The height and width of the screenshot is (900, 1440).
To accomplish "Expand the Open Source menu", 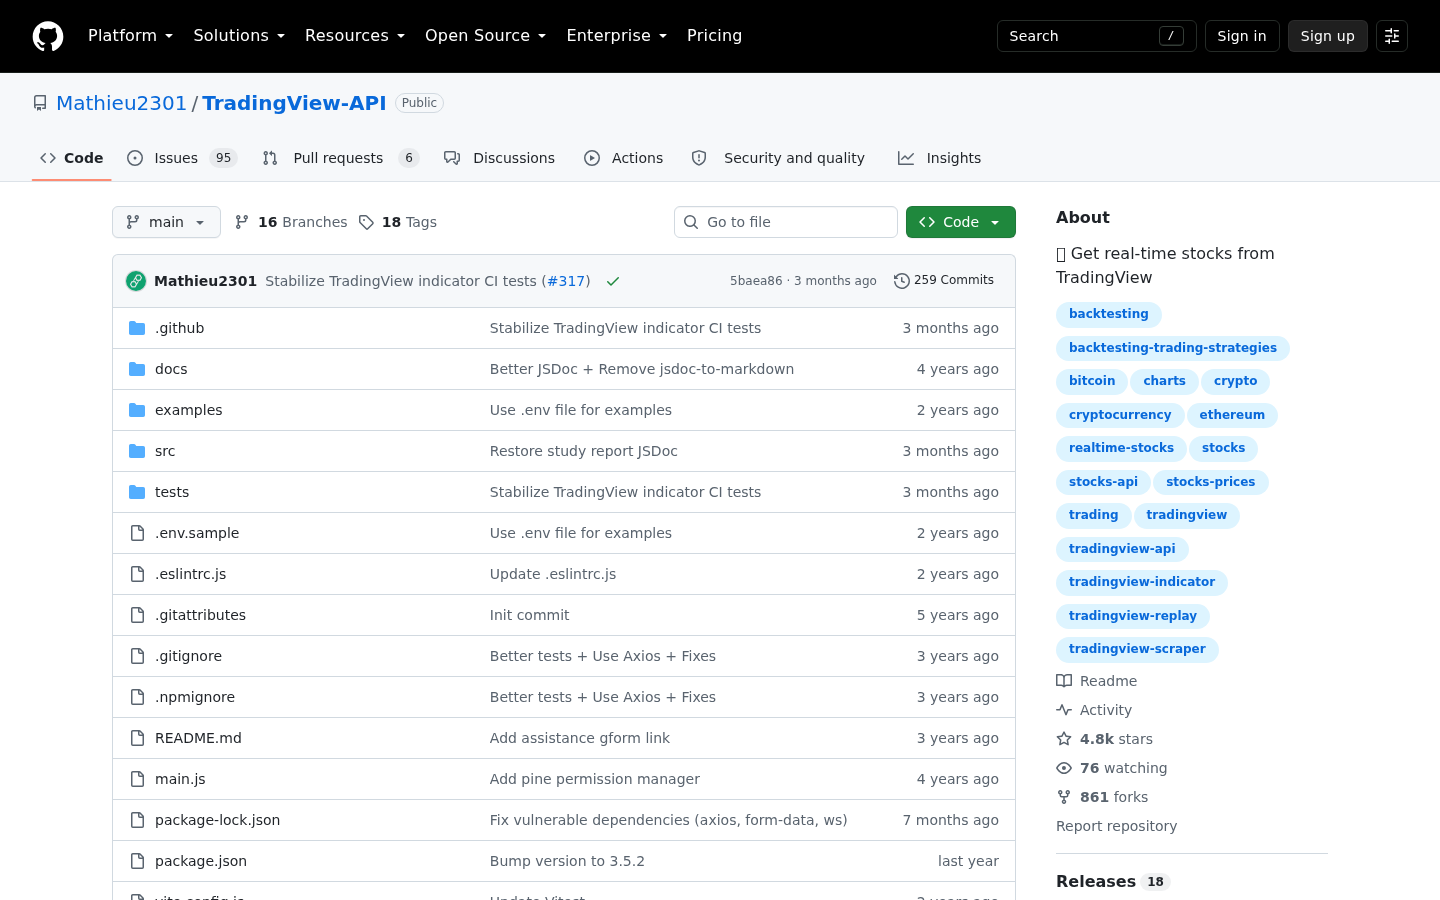I will [x=485, y=36].
